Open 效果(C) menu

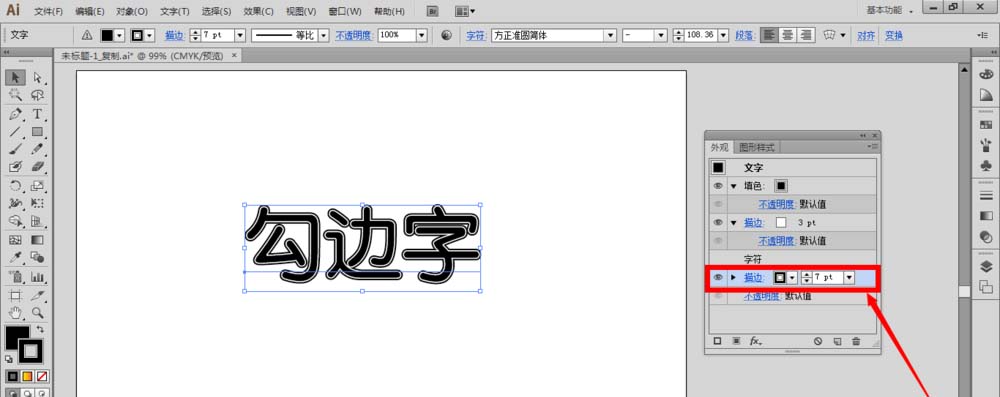point(258,11)
